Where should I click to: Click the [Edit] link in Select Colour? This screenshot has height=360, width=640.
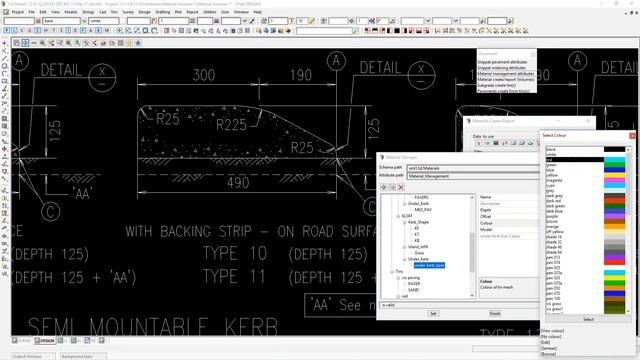click(x=545, y=342)
